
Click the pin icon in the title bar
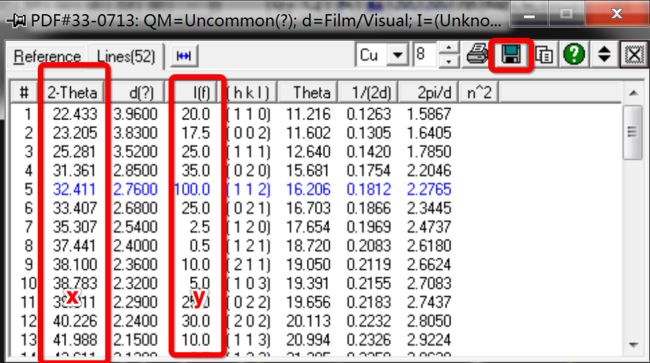17,20
